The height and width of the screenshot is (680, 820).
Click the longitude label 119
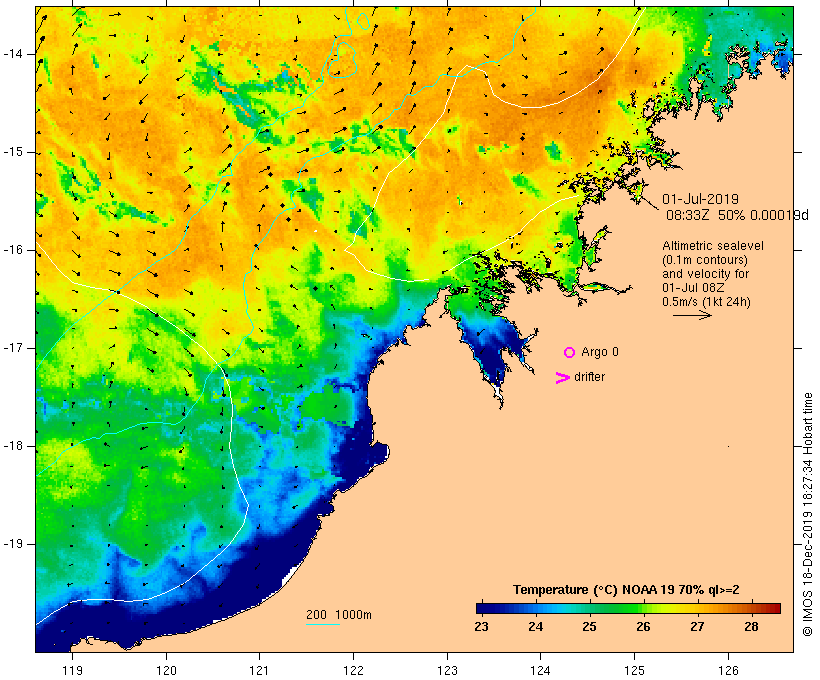pyautogui.click(x=72, y=670)
